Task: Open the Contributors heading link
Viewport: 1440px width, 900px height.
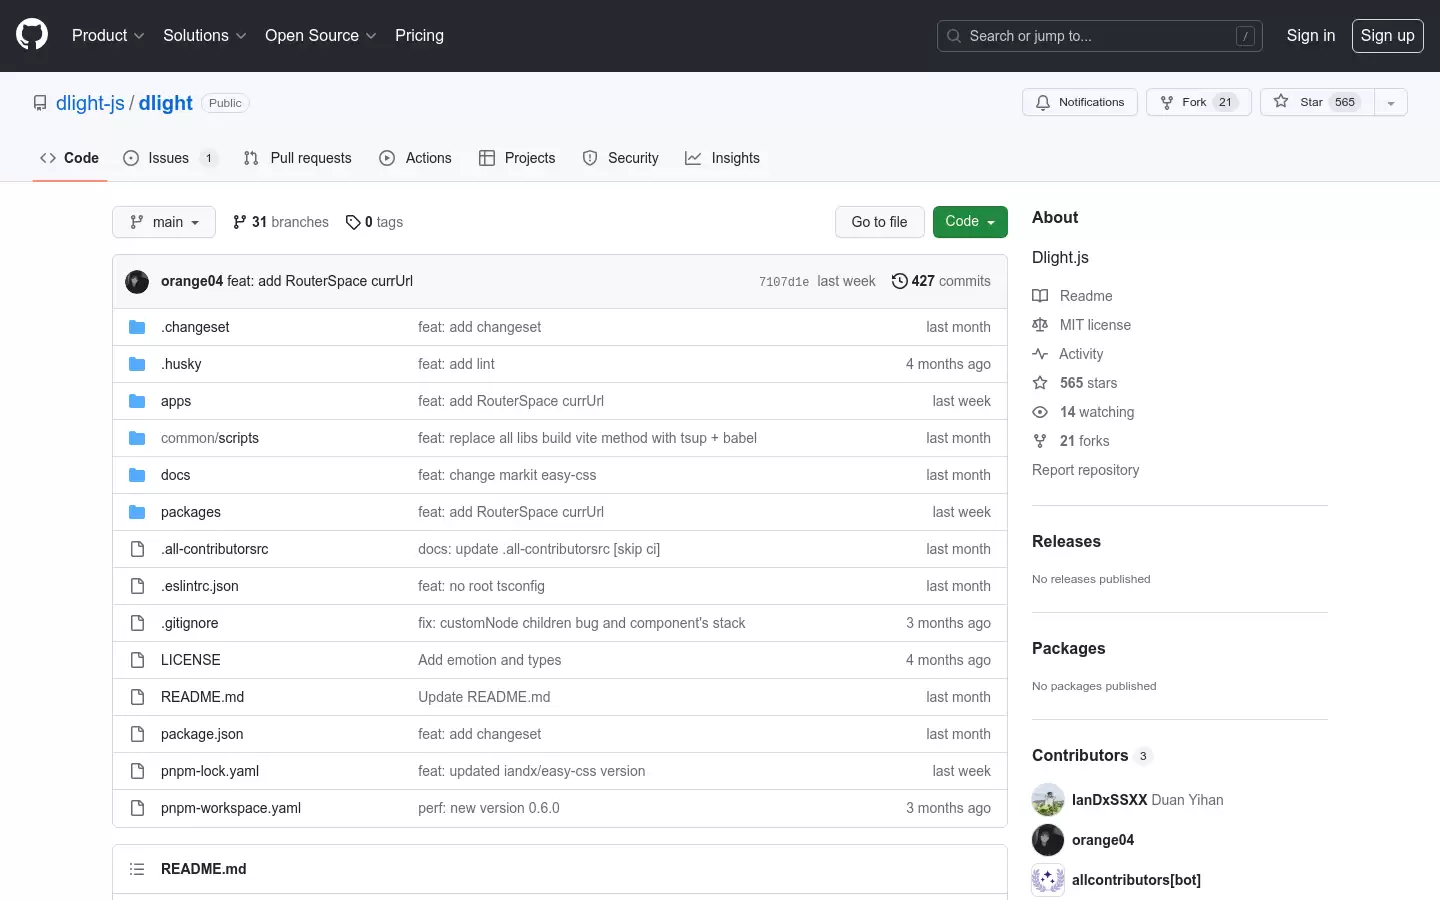Action: click(1092, 755)
